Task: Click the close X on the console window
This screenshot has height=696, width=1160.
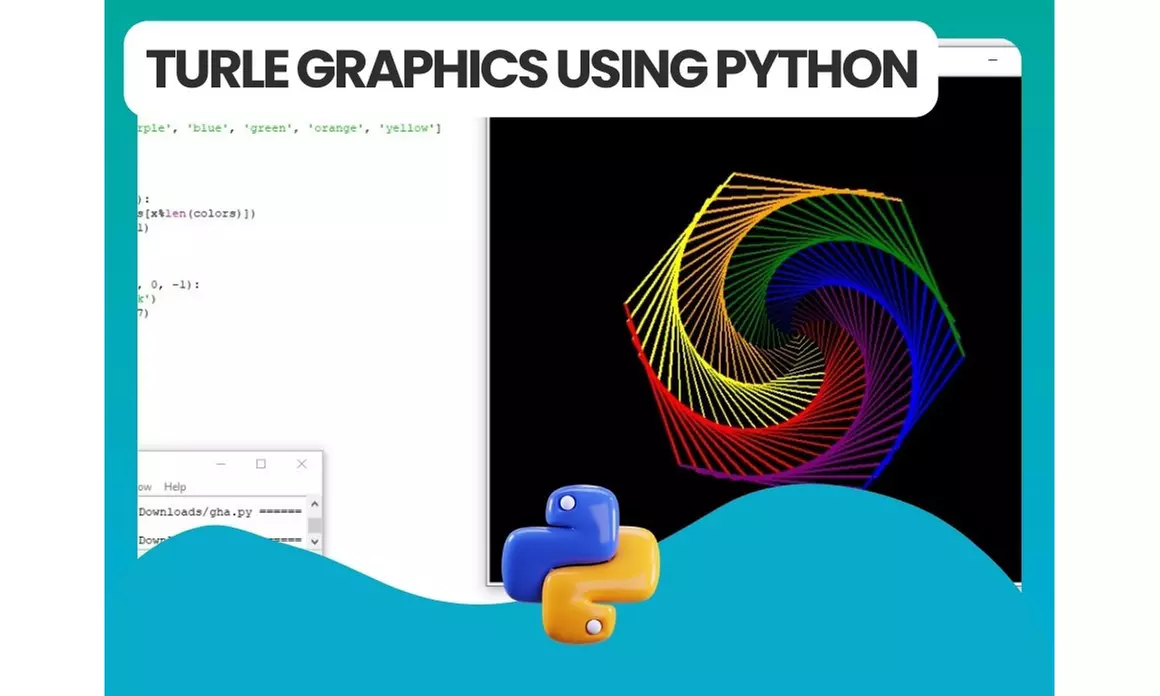Action: 302,464
